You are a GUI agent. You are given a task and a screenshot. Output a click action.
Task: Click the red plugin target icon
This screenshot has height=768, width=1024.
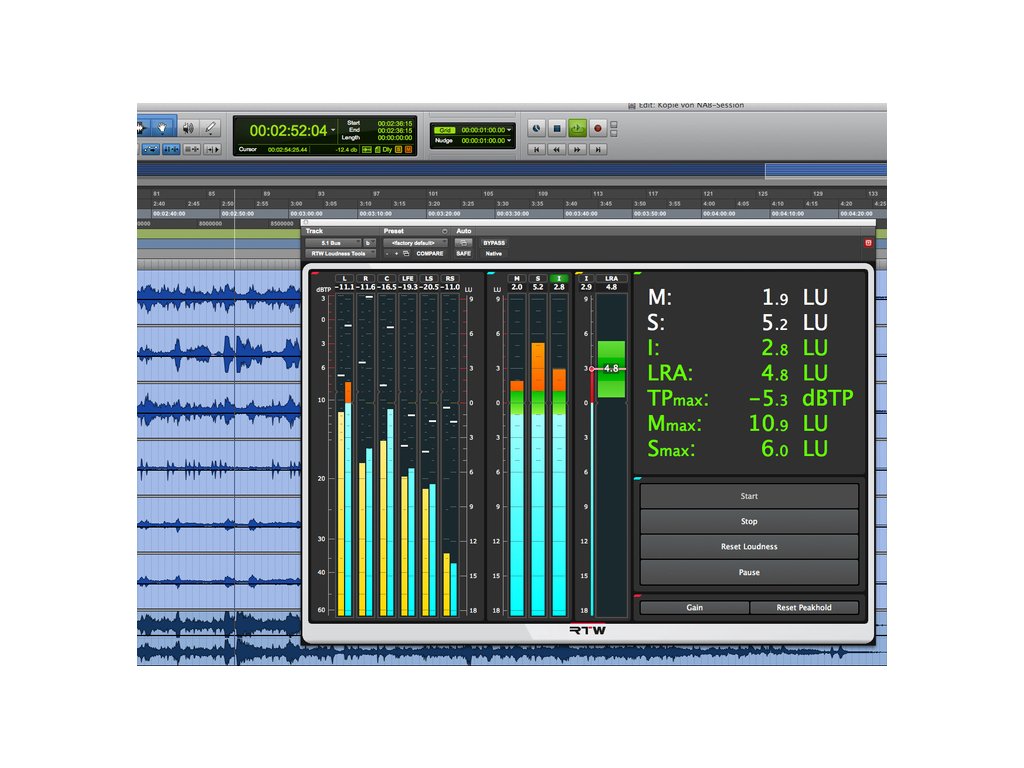point(868,243)
